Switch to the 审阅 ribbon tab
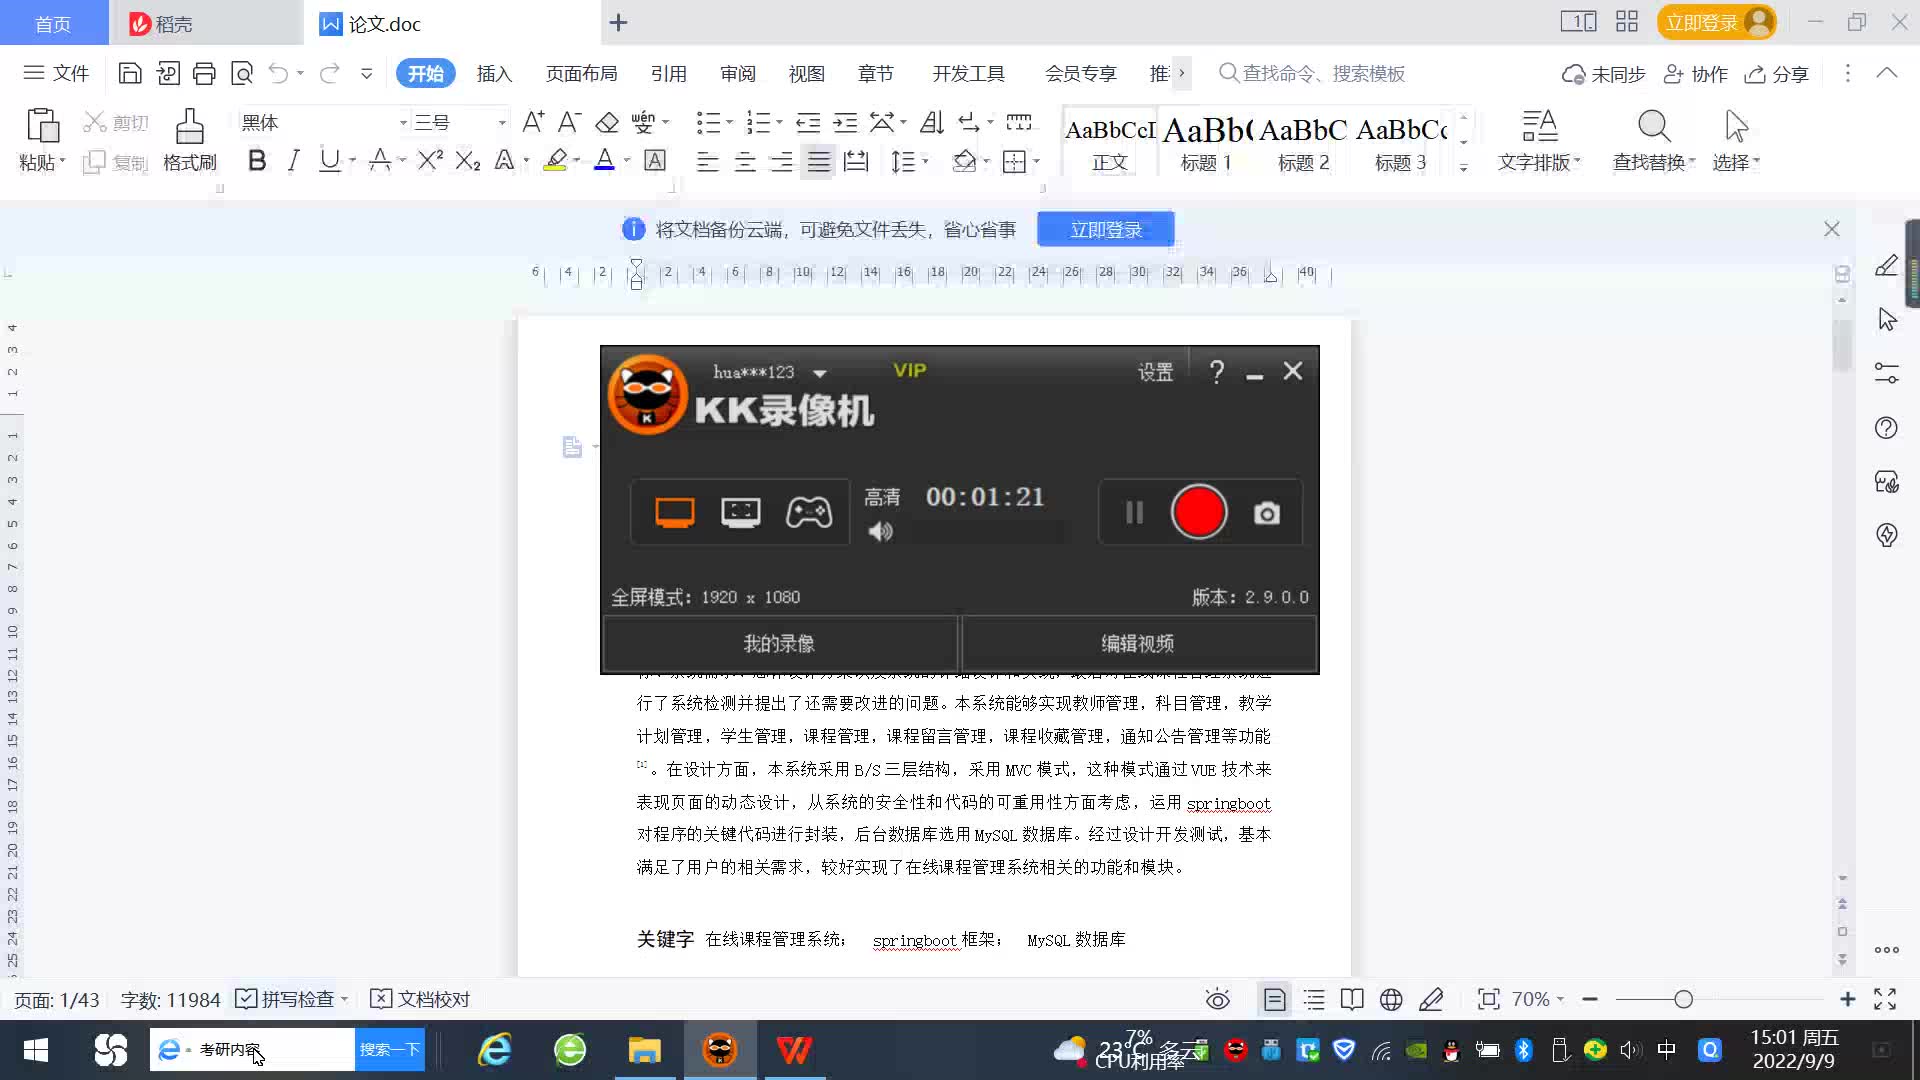1920x1080 pixels. [x=737, y=74]
